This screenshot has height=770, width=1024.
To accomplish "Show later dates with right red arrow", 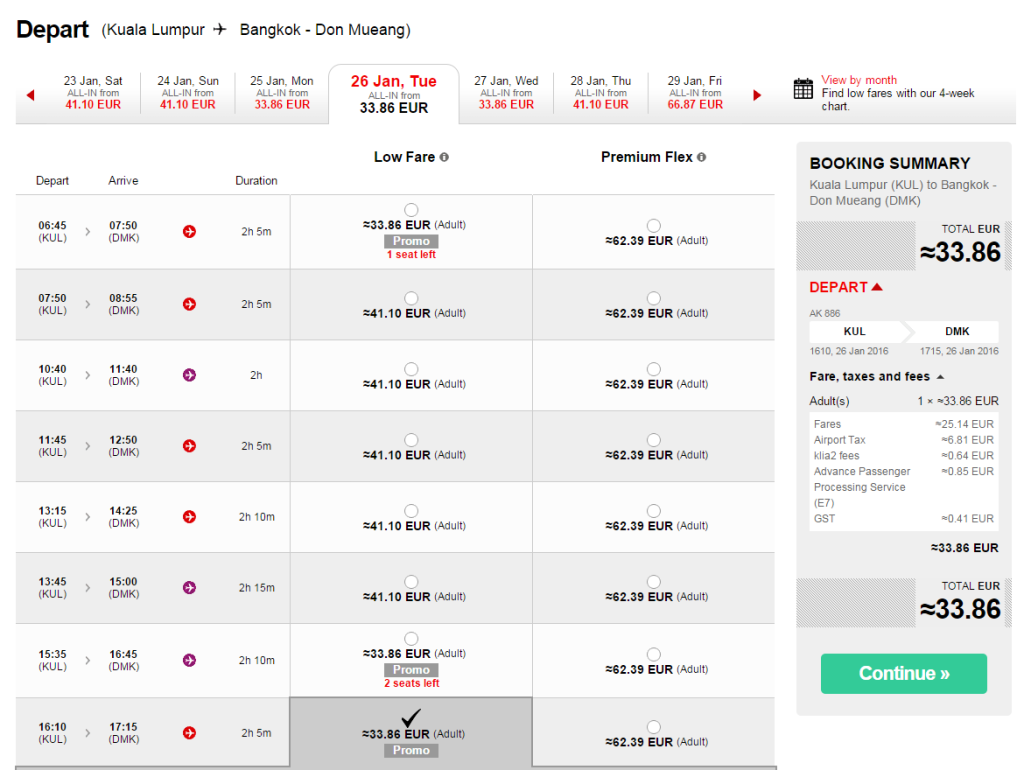I will point(757,95).
